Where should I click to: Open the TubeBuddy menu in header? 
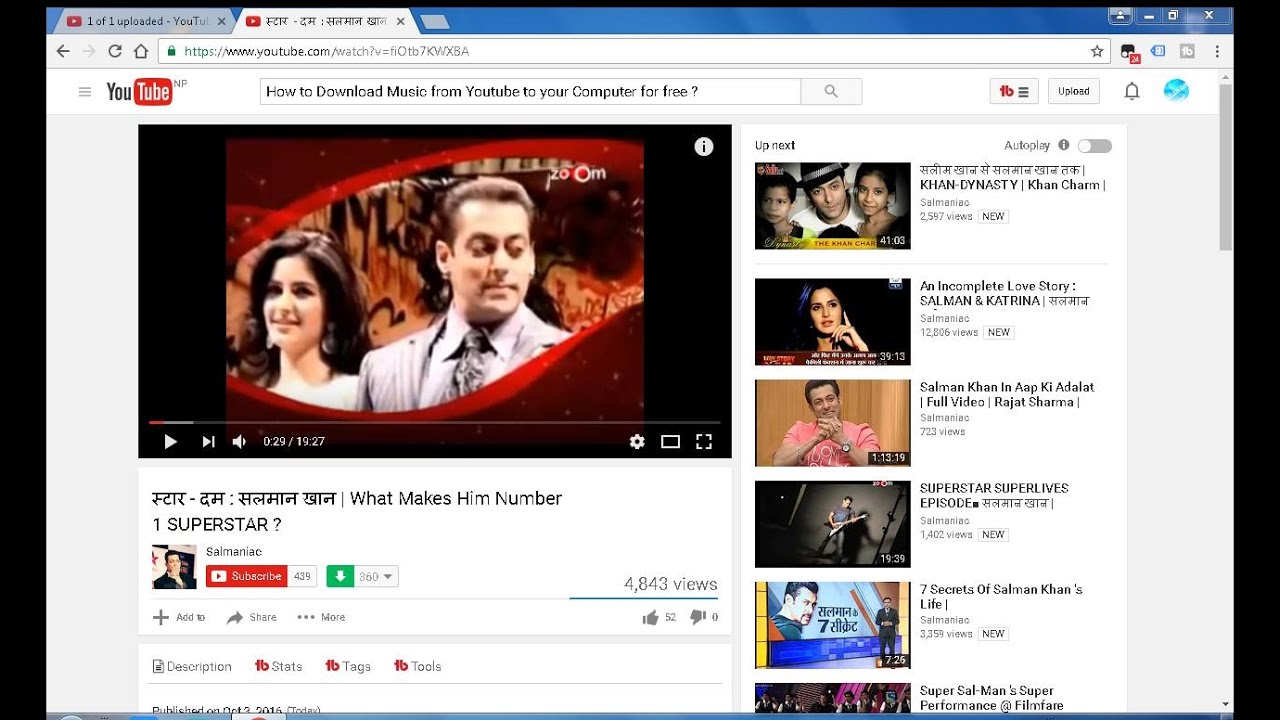(1014, 91)
